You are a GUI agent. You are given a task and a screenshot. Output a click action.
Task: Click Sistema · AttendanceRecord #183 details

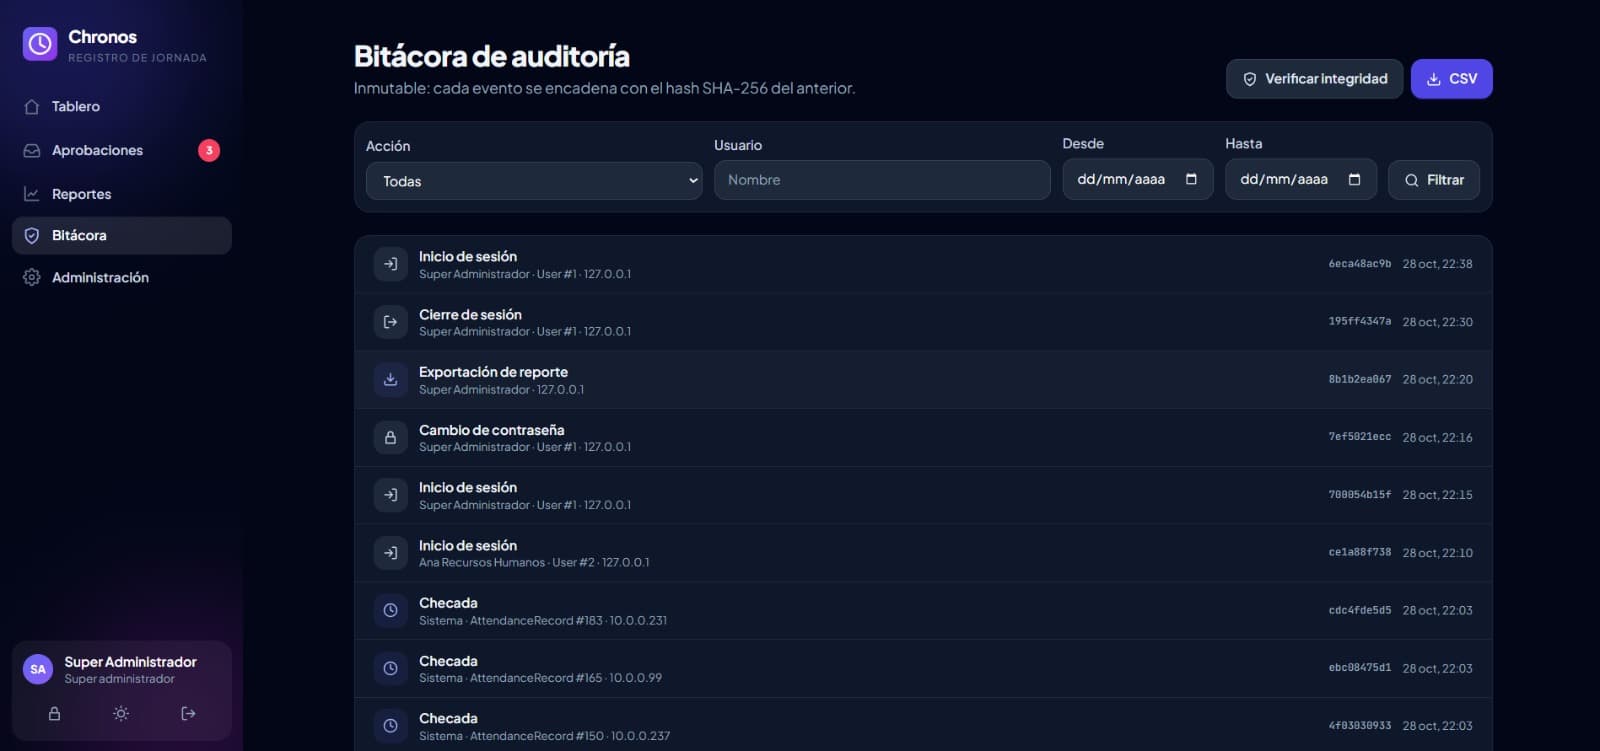pyautogui.click(x=543, y=621)
